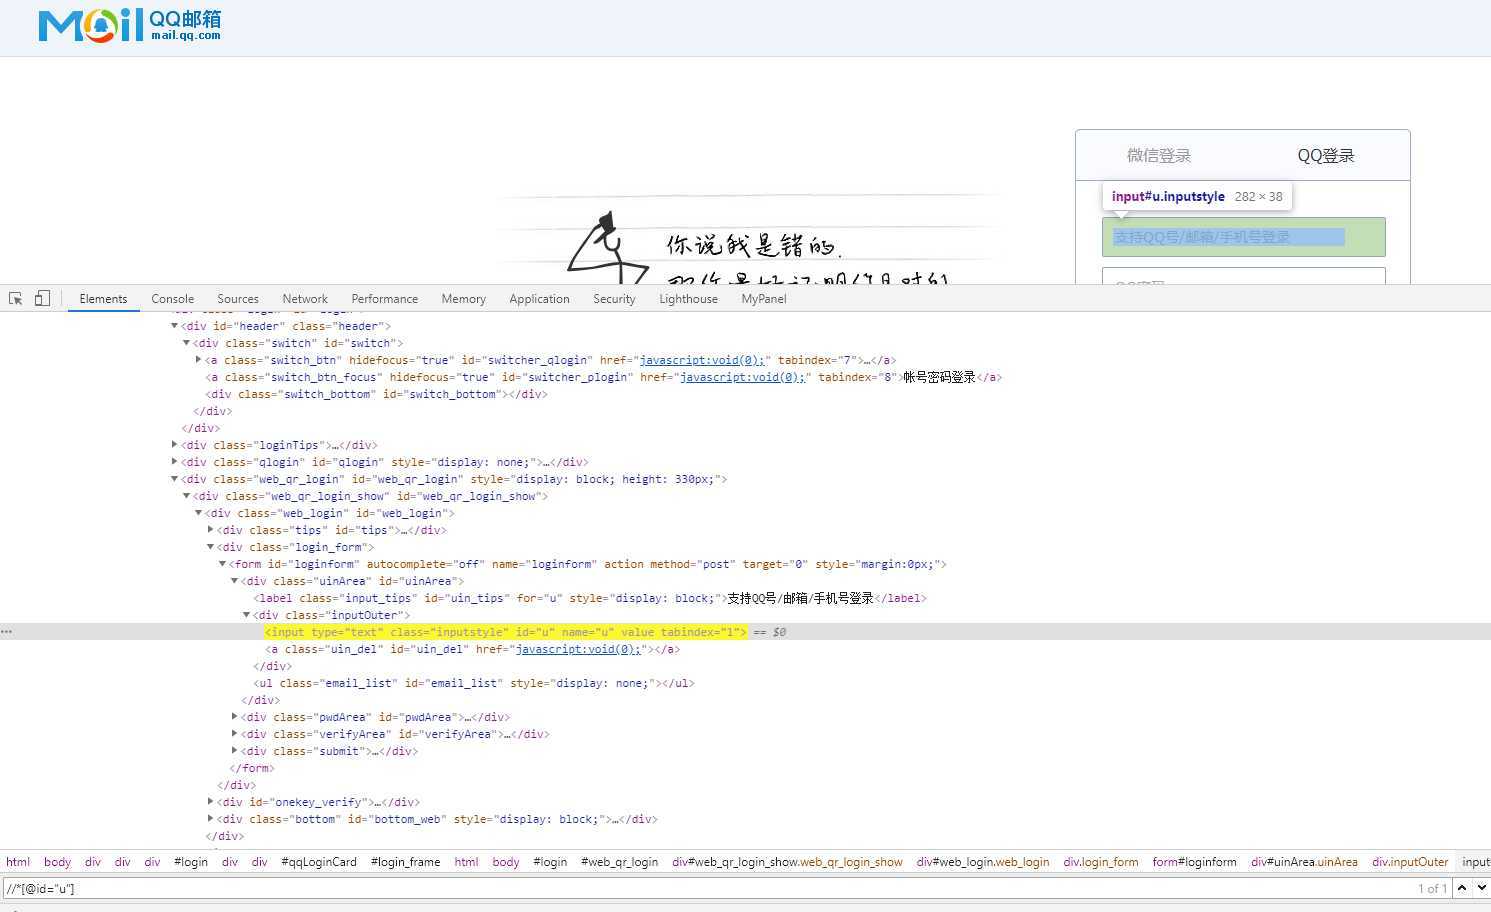Switch to the Security tab
Viewport: 1491px width, 912px height.
[614, 299]
